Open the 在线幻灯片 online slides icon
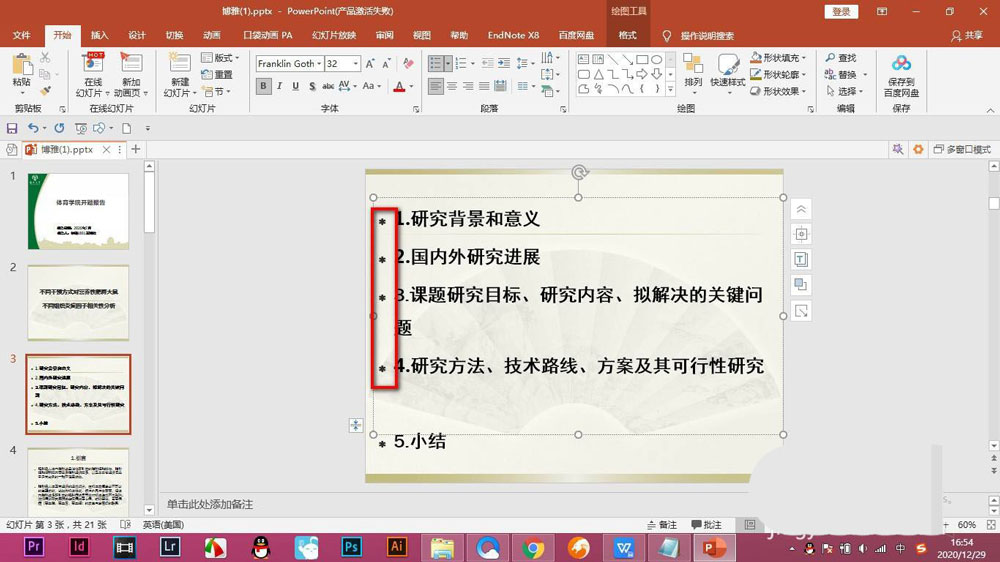 (93, 64)
